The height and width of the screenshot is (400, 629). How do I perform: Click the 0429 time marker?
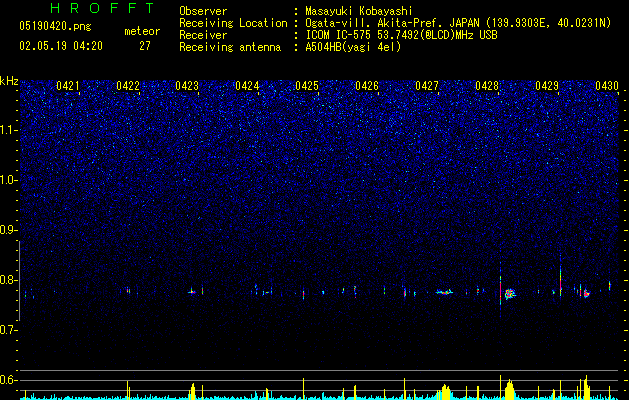(x=547, y=86)
